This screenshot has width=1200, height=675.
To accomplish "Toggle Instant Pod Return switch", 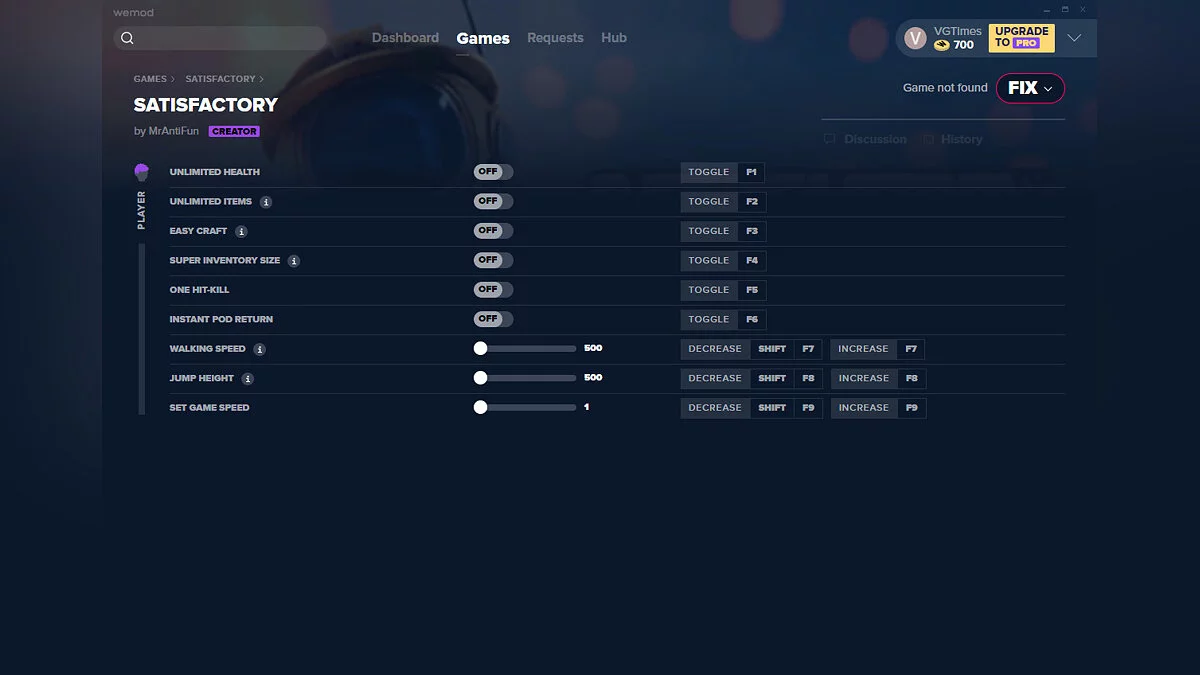I will click(493, 319).
